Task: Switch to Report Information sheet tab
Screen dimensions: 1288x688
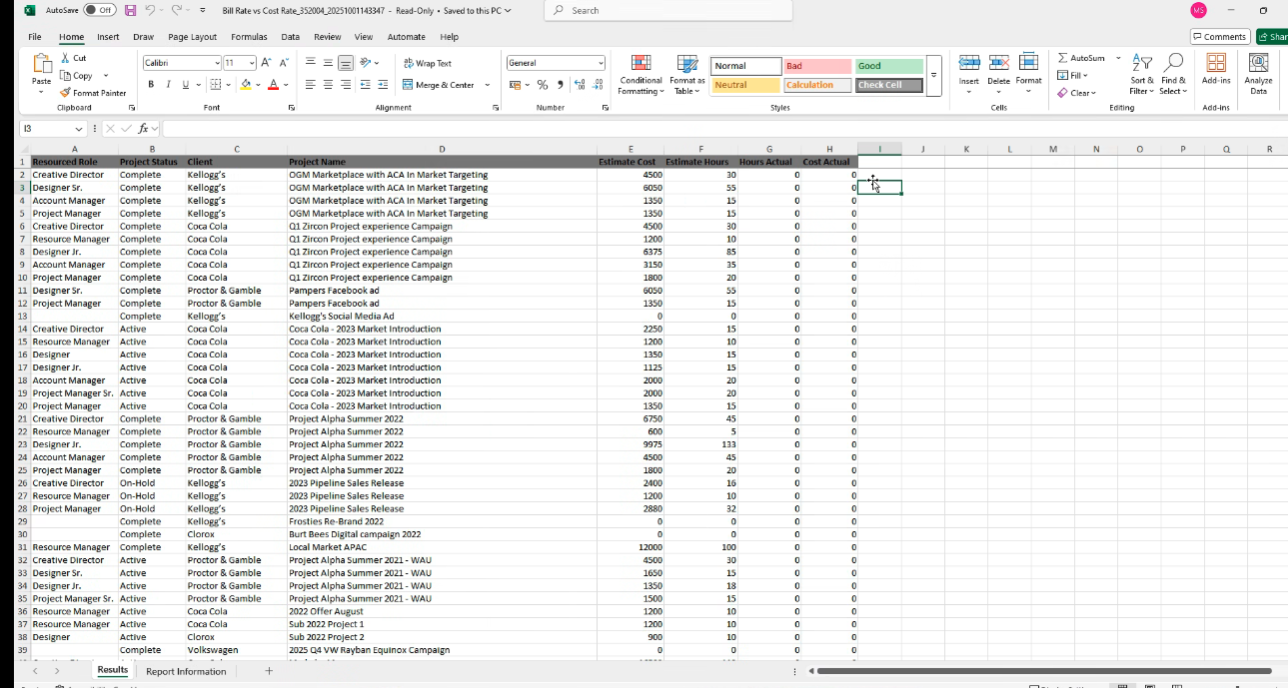Action: click(186, 671)
